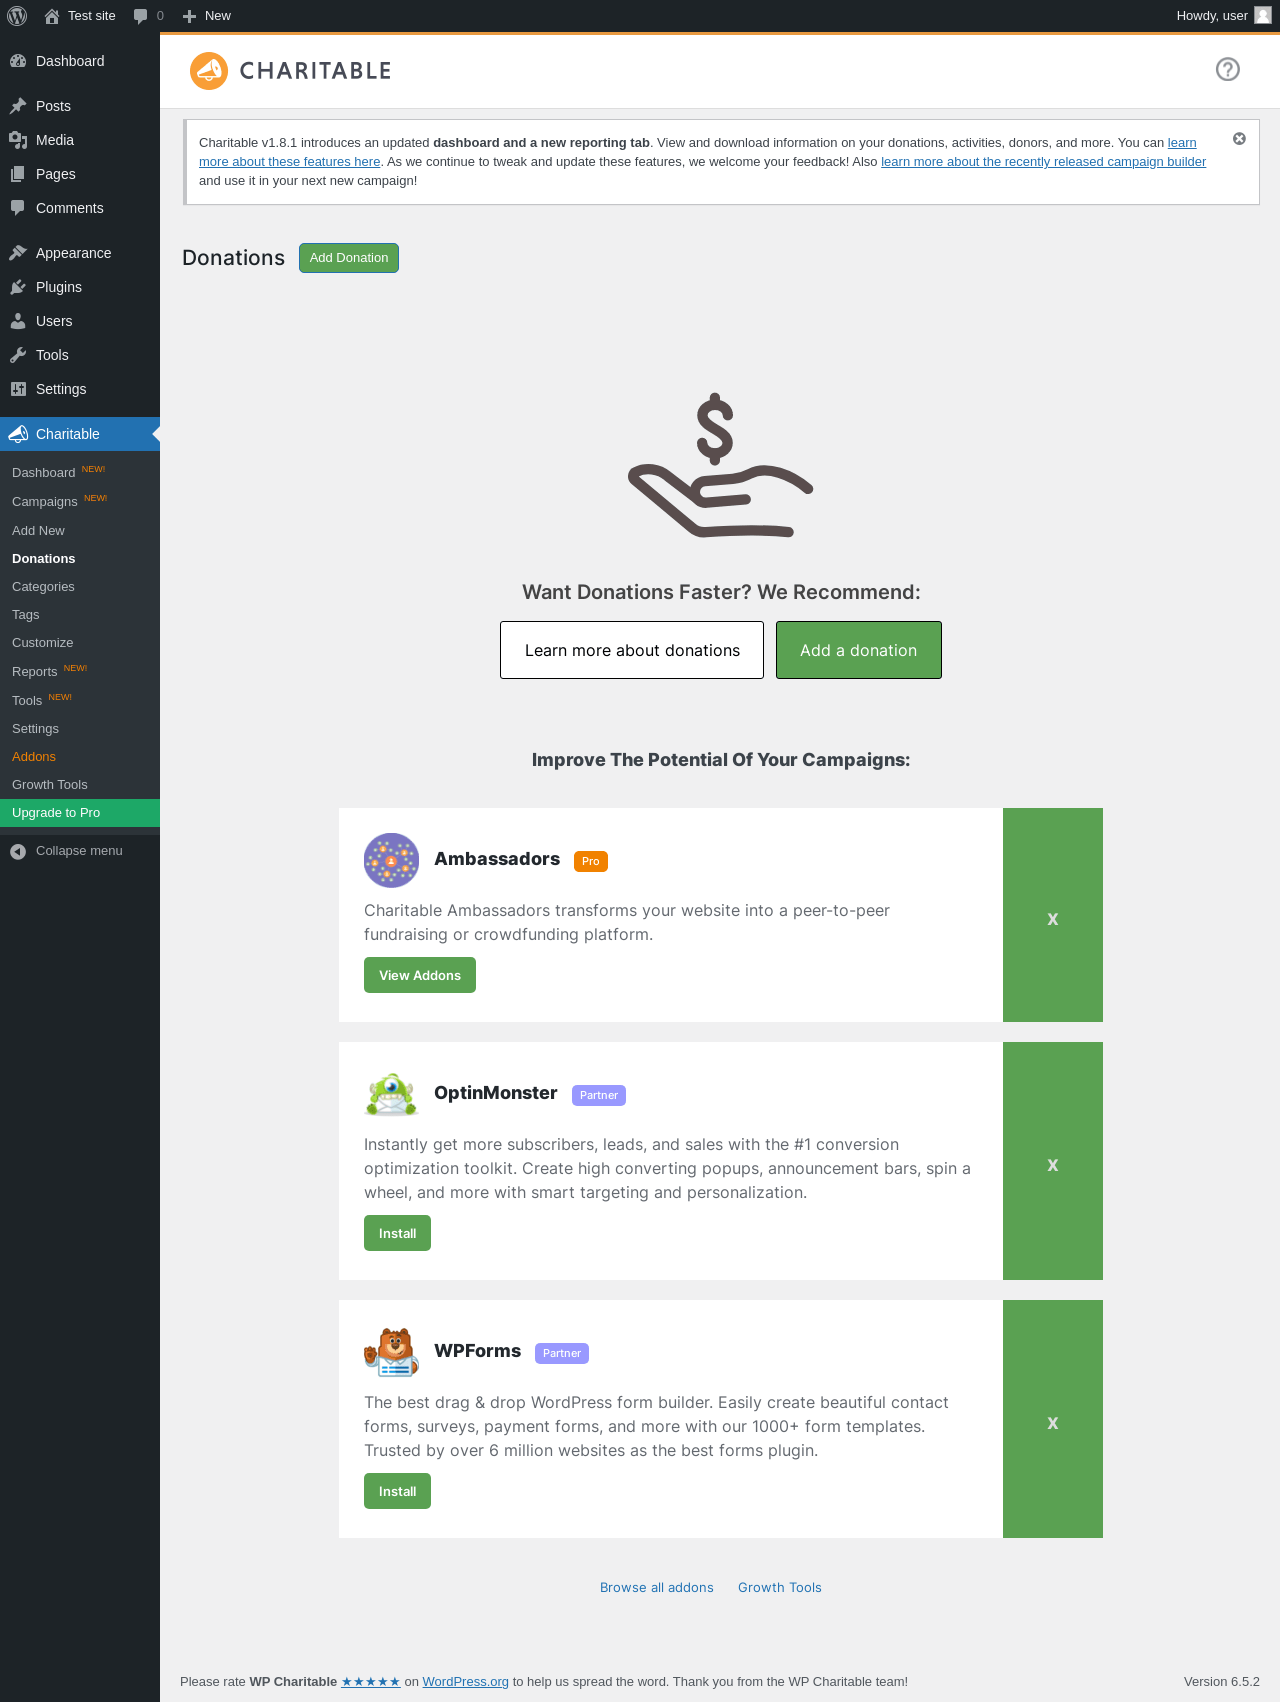Click the Appearance brush icon

click(18, 253)
